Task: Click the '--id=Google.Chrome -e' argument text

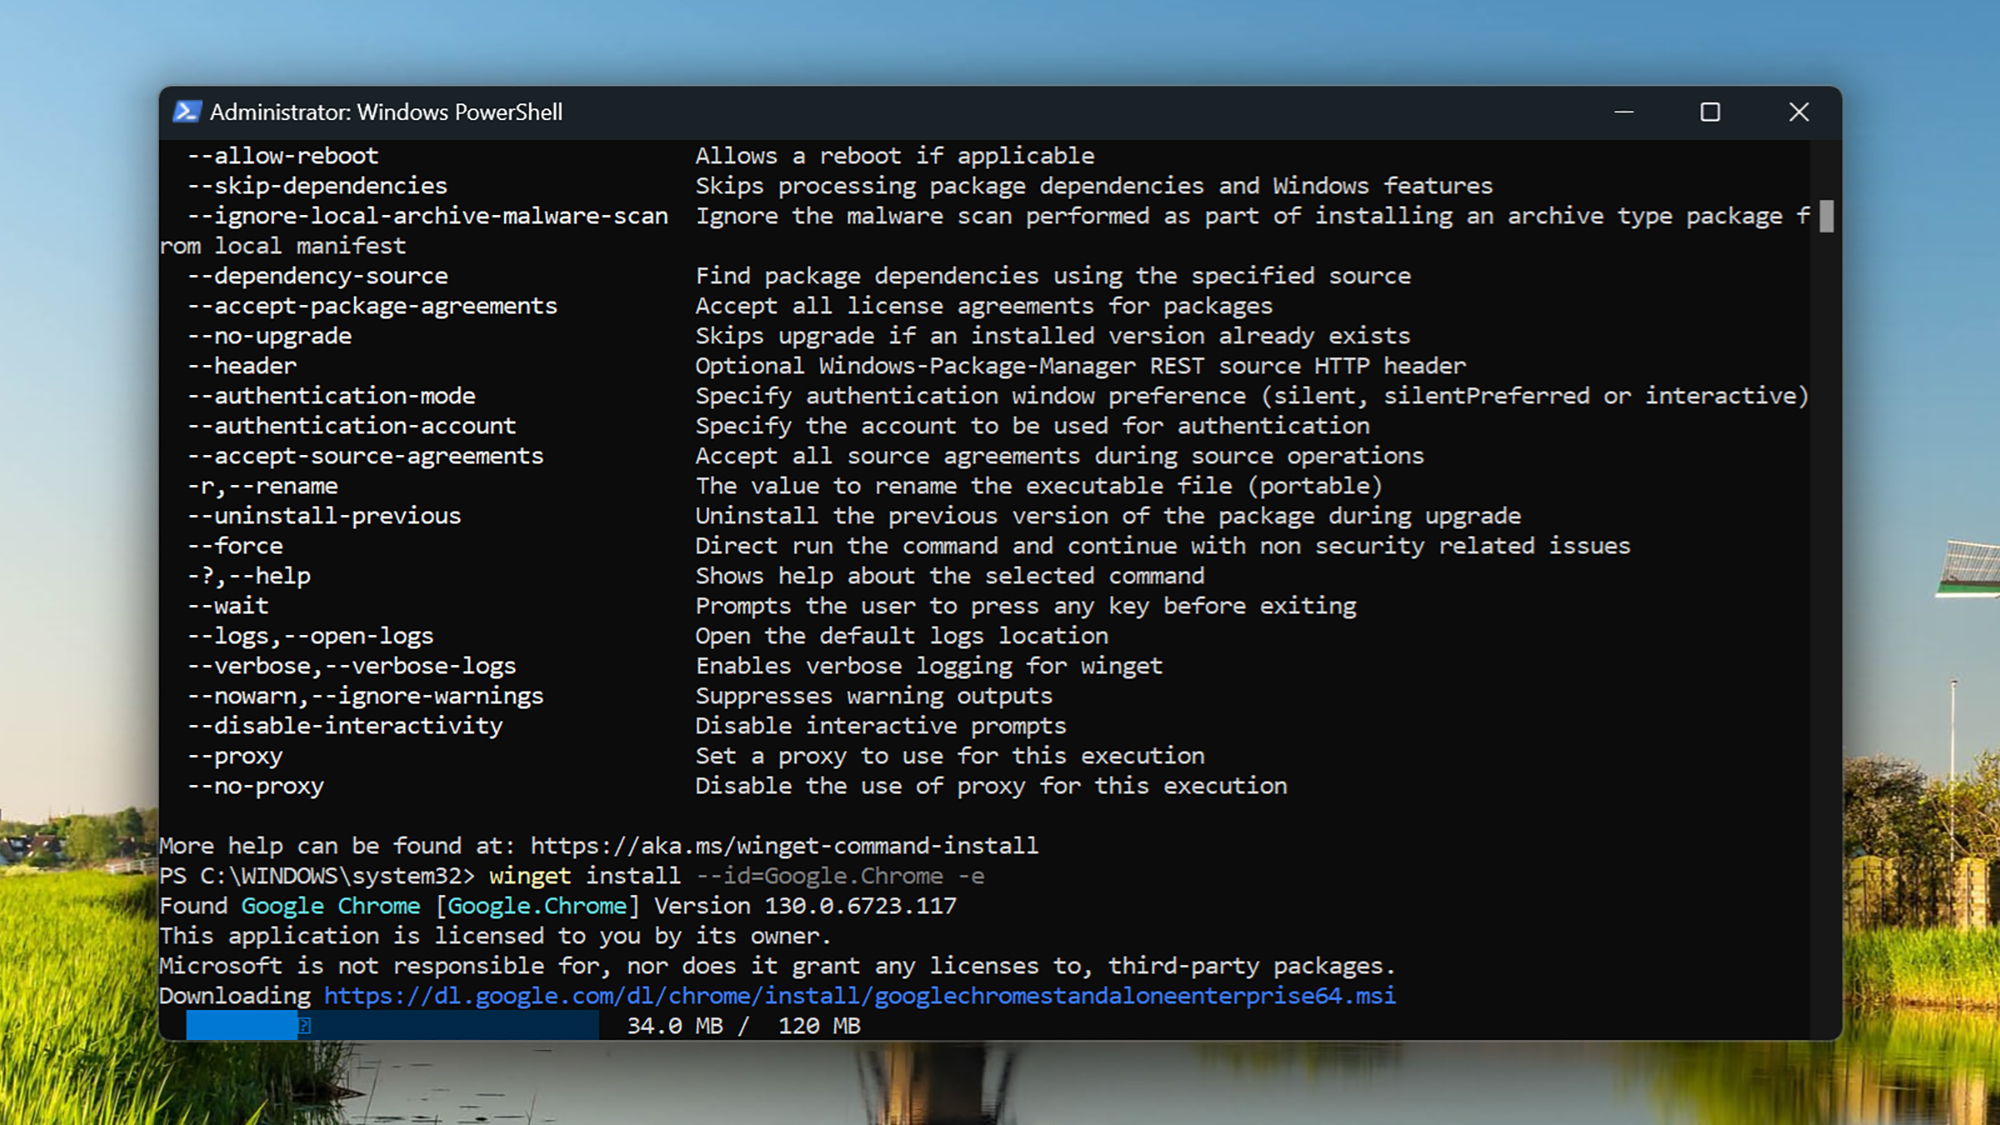Action: pyautogui.click(x=840, y=876)
